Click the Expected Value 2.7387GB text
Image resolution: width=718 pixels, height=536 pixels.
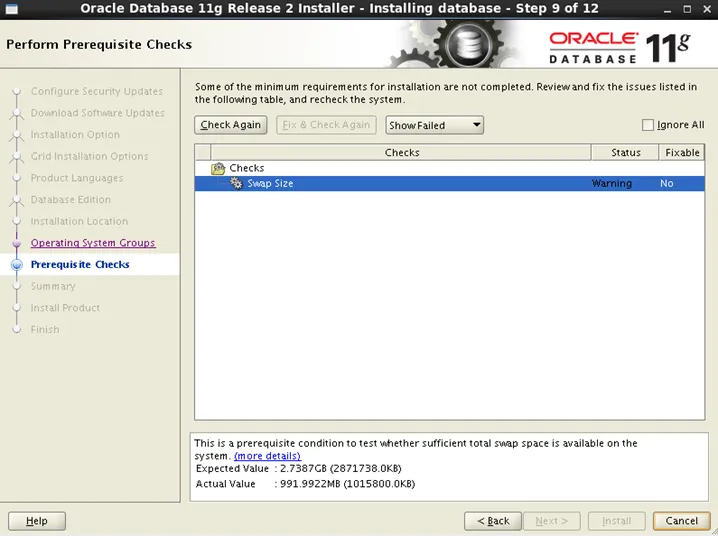pos(341,469)
